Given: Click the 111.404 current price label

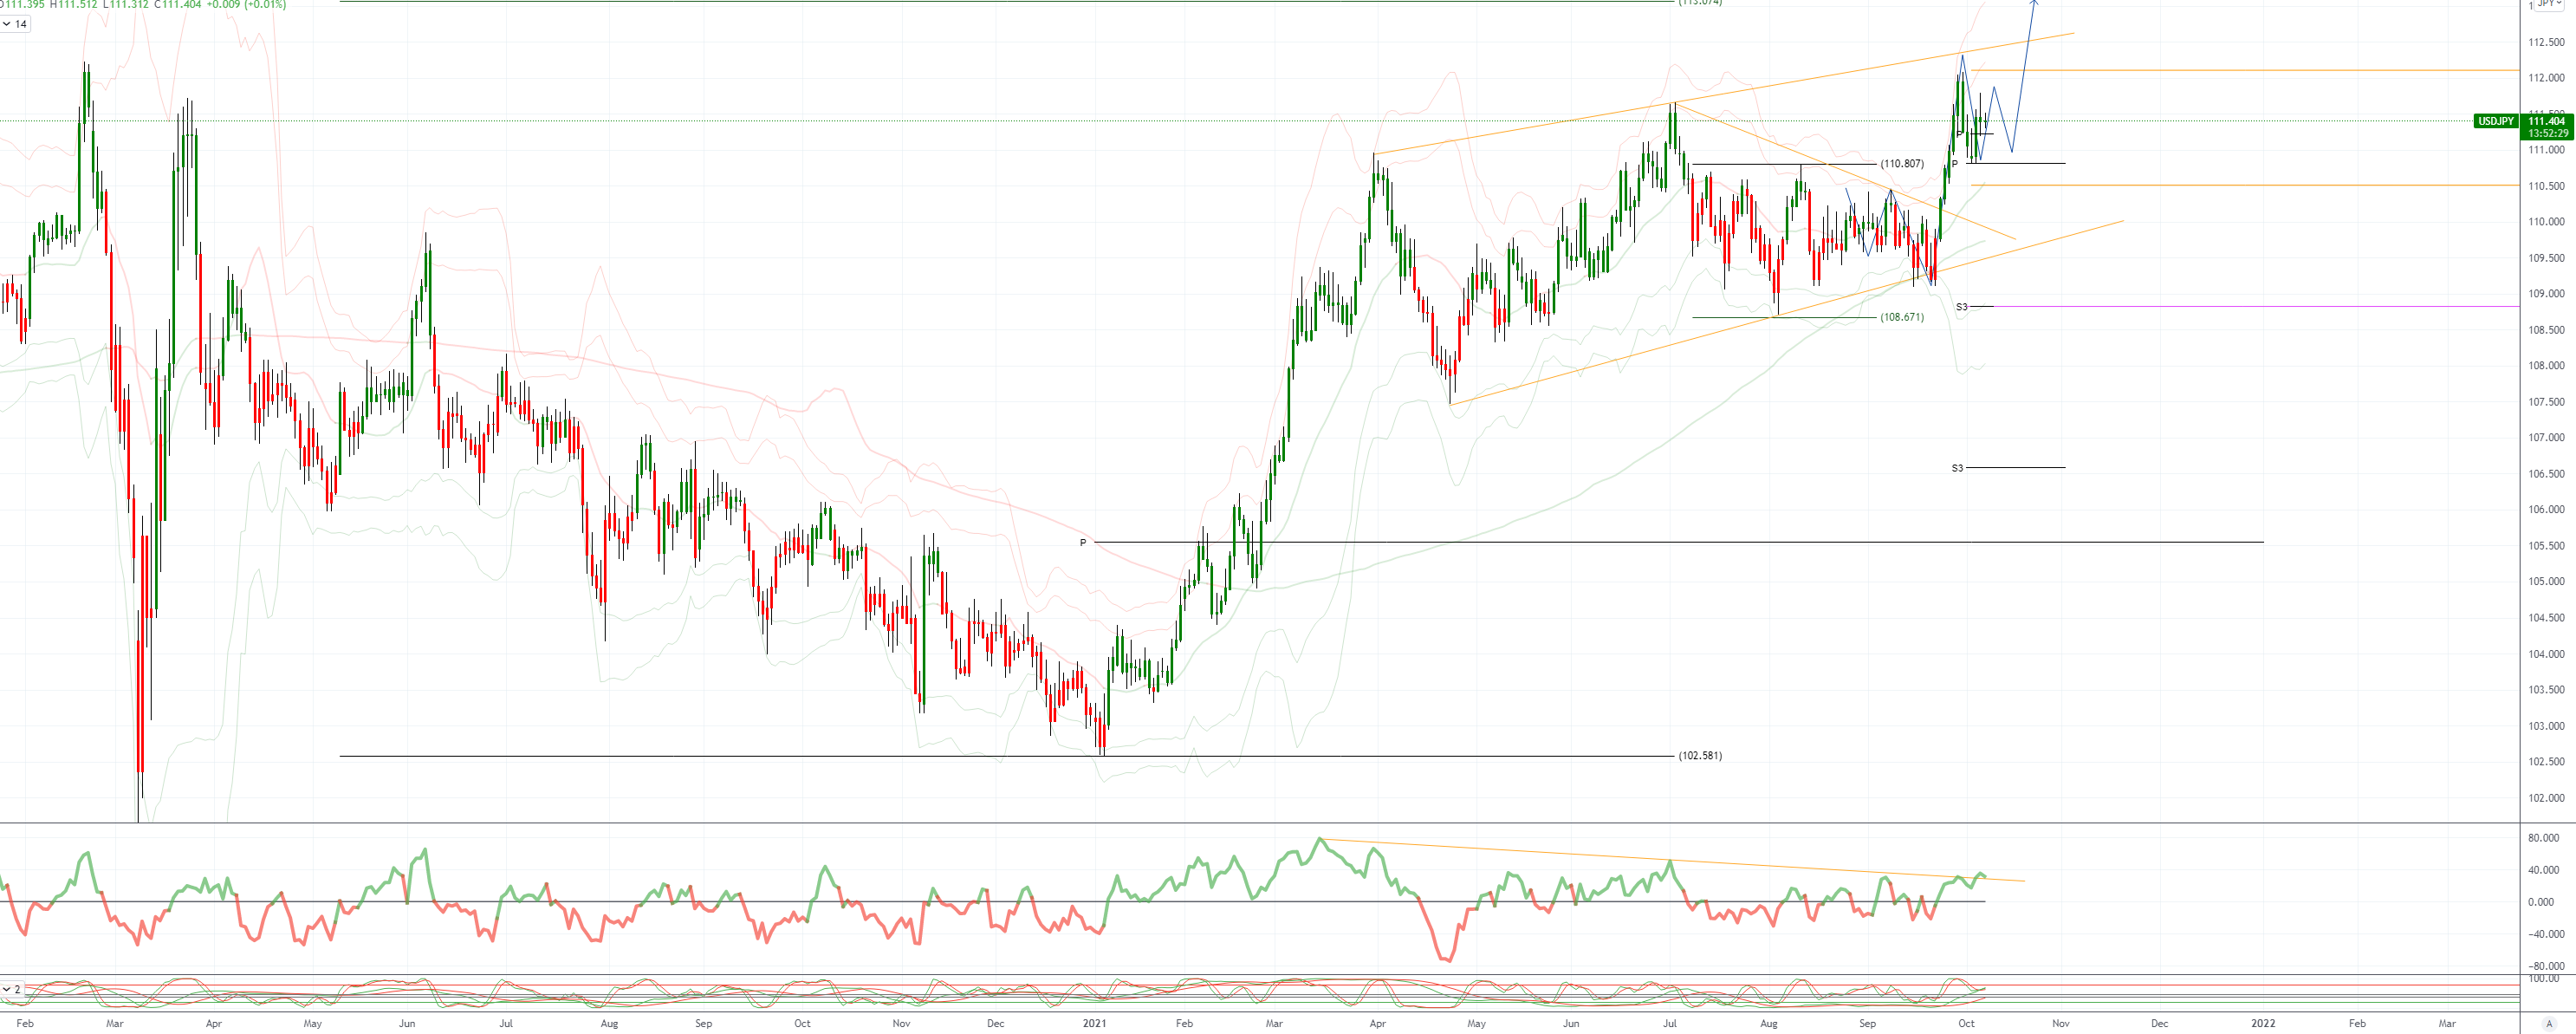Looking at the screenshot, I should (x=2546, y=121).
